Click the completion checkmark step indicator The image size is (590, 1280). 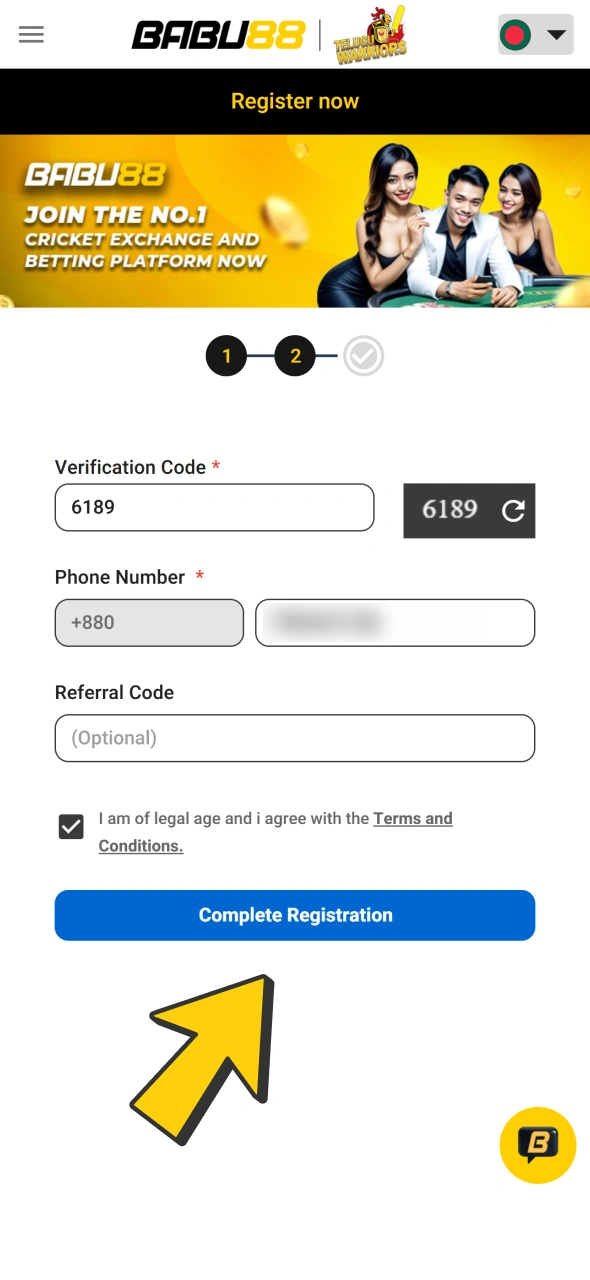point(363,356)
